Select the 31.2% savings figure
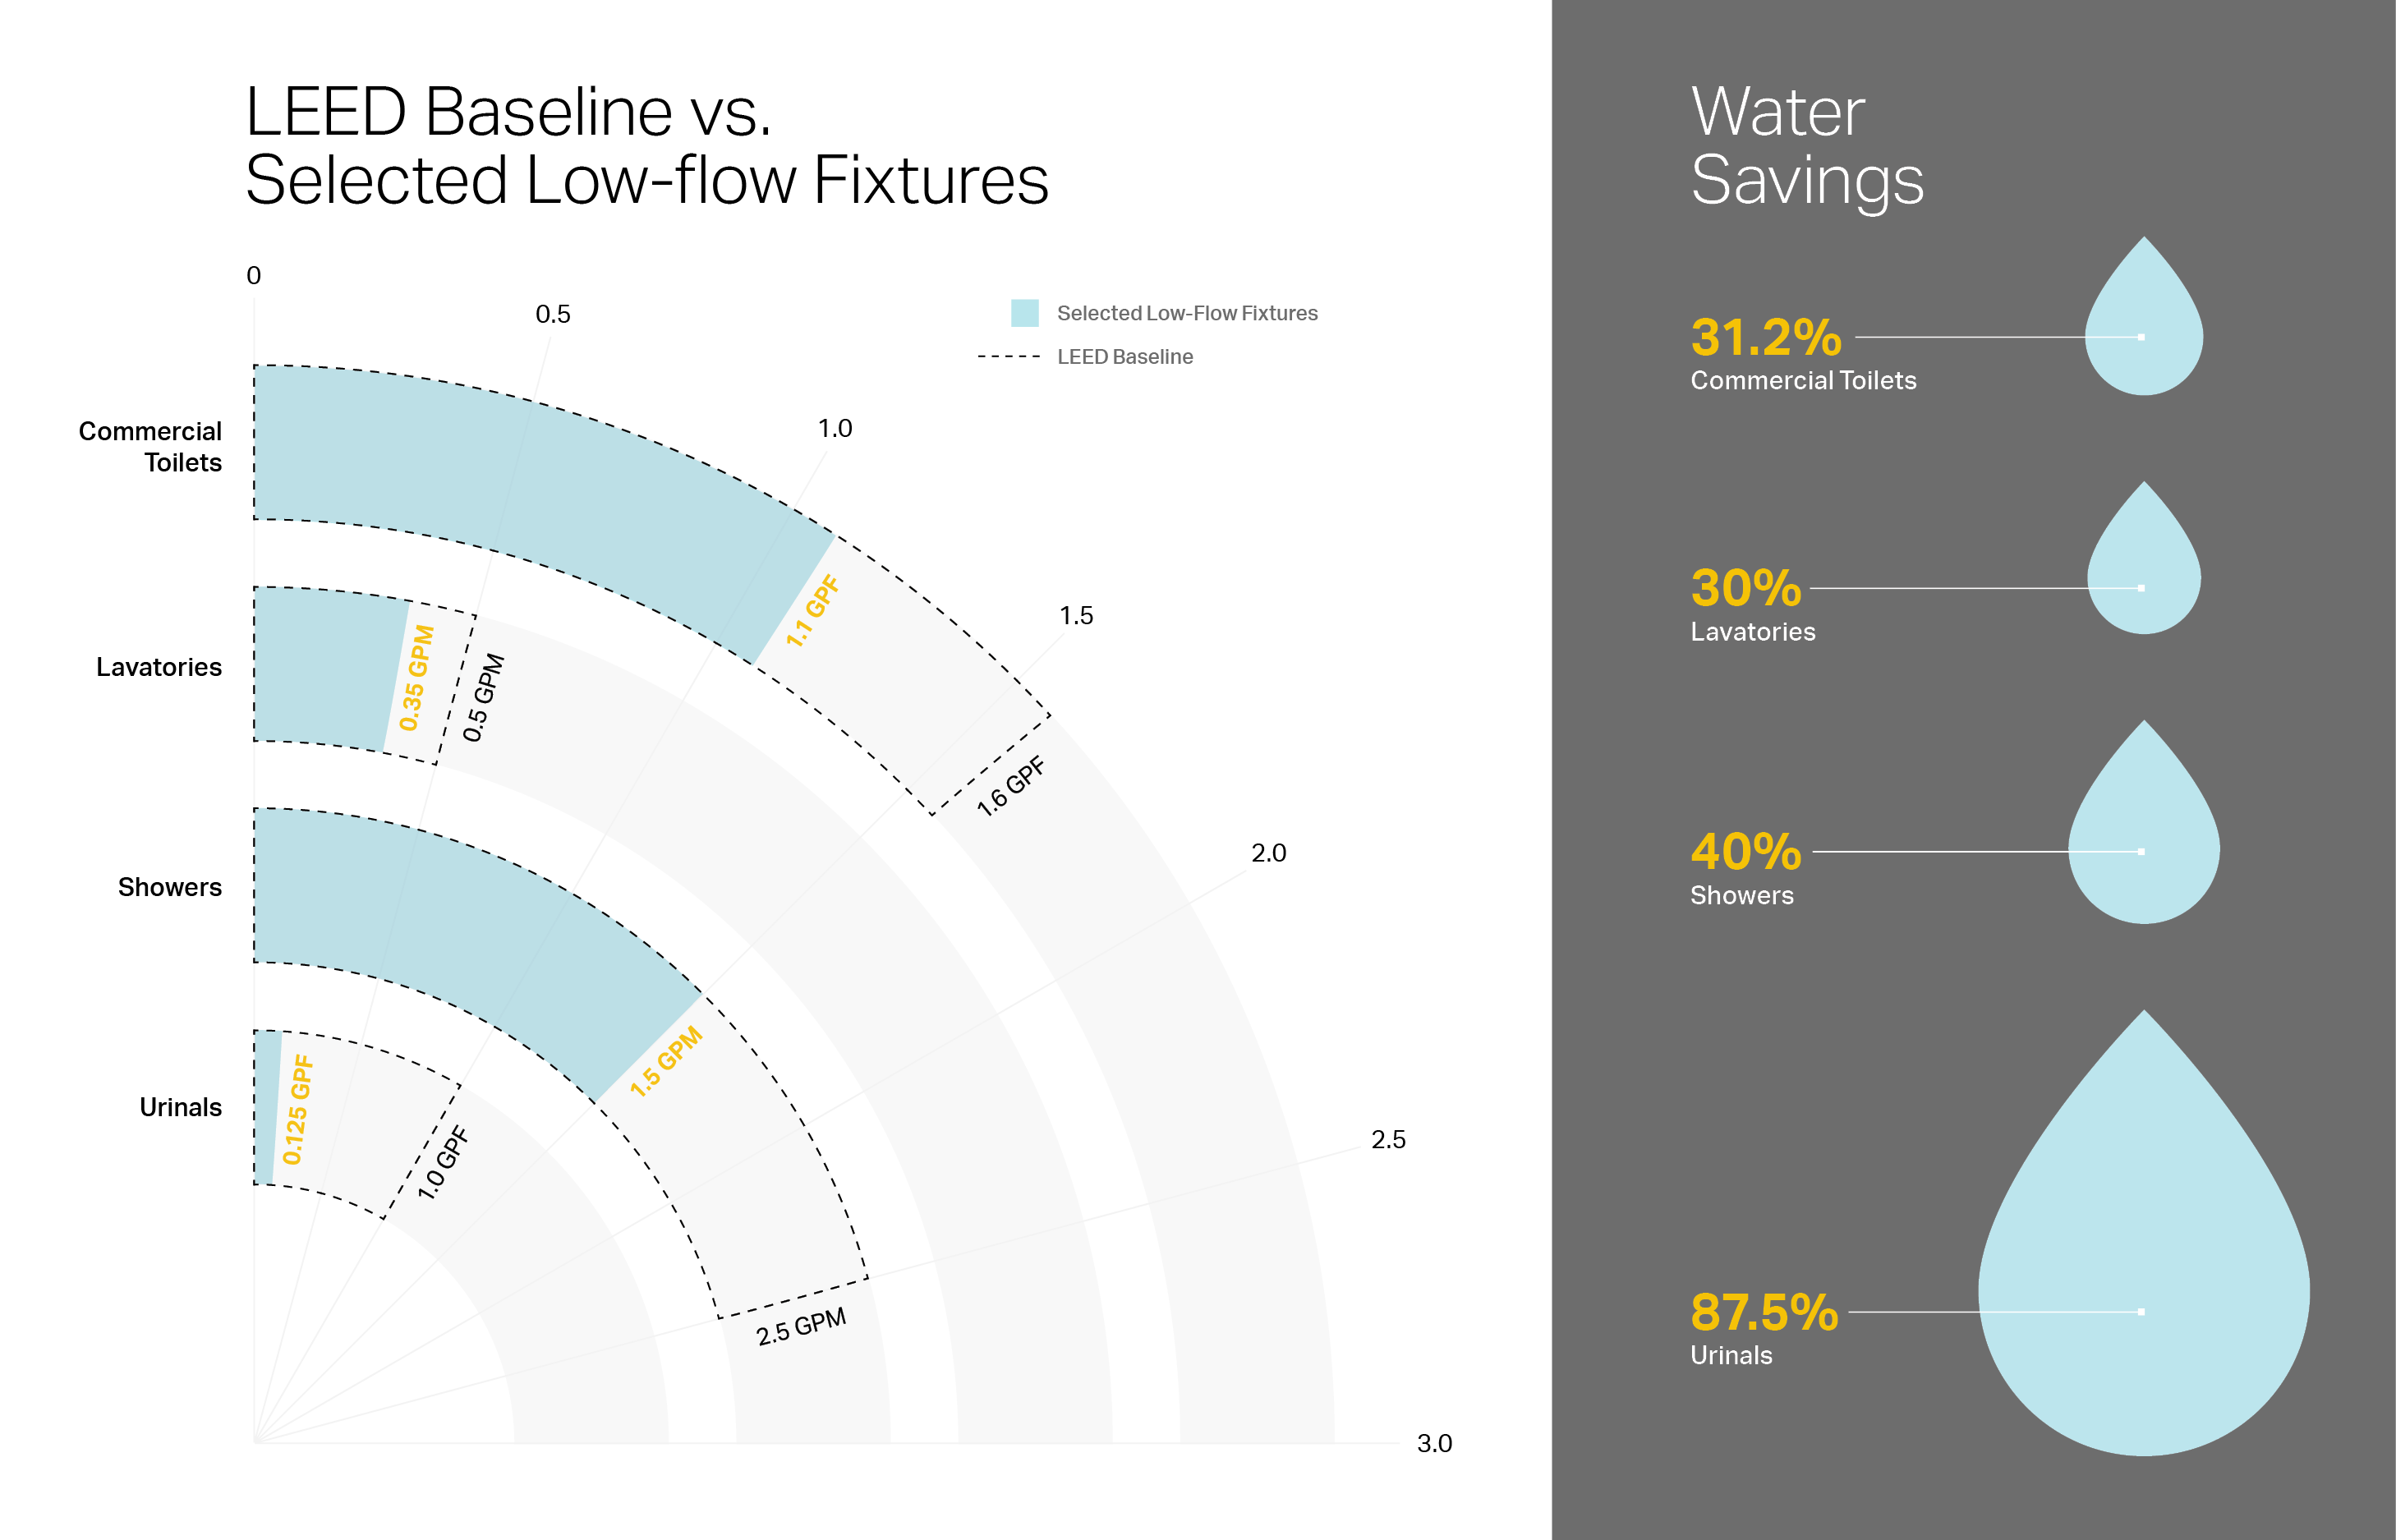Image resolution: width=2396 pixels, height=1540 pixels. click(x=1765, y=337)
